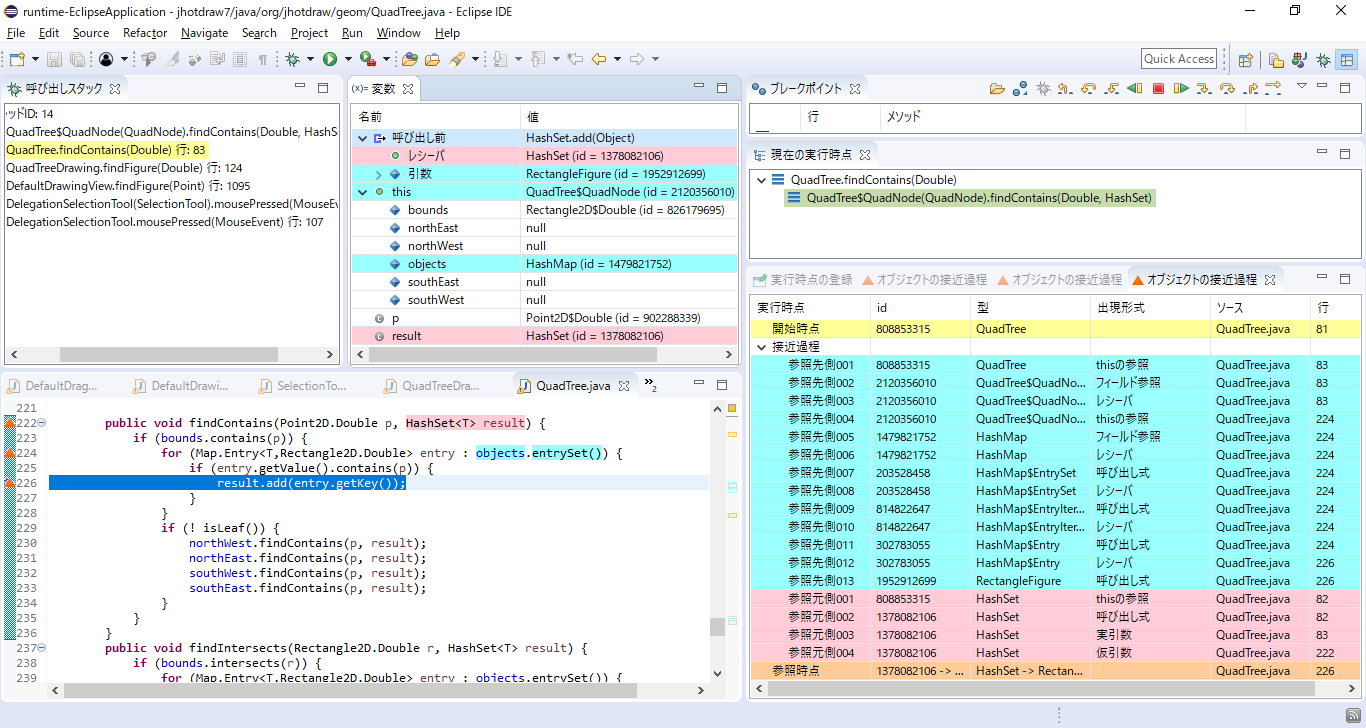Show hidden editor tabs chevron list
The width and height of the screenshot is (1366, 728).
[650, 384]
